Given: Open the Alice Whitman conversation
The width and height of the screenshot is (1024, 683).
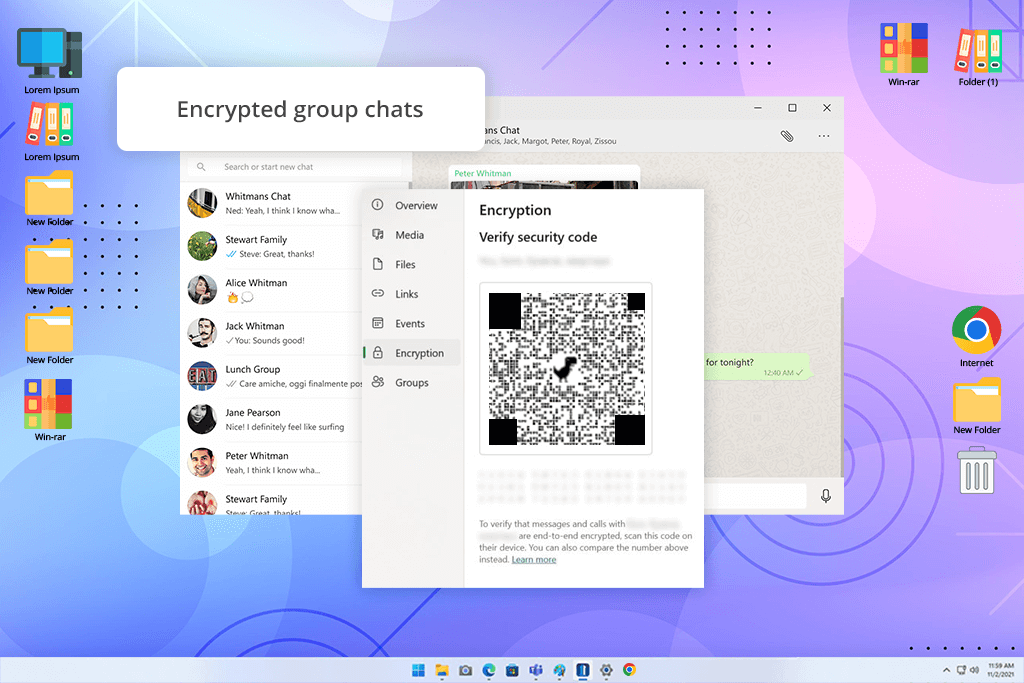Looking at the screenshot, I should 272,290.
